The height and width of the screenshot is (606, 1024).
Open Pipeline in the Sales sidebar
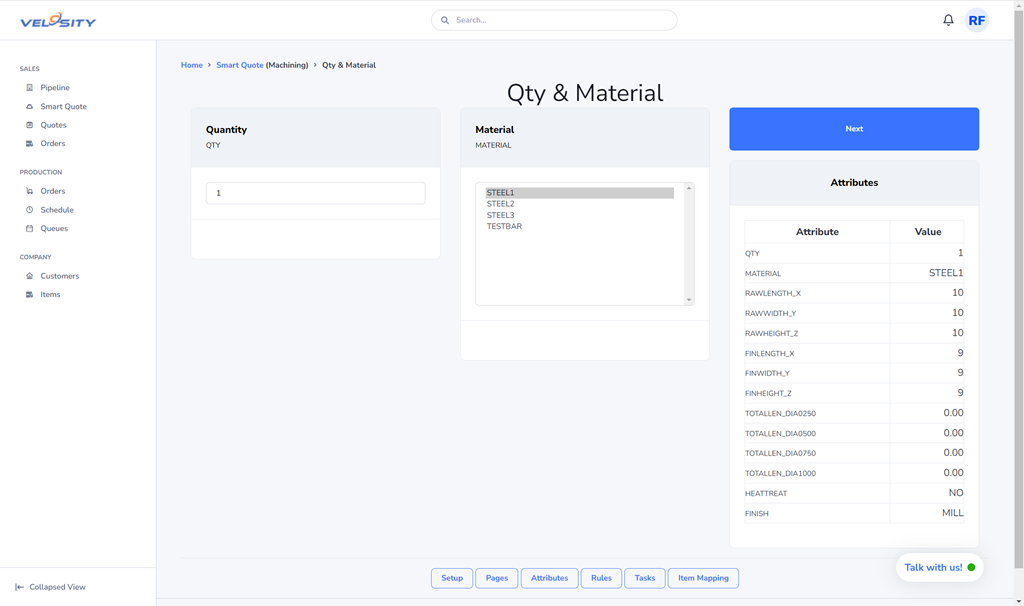pos(54,88)
